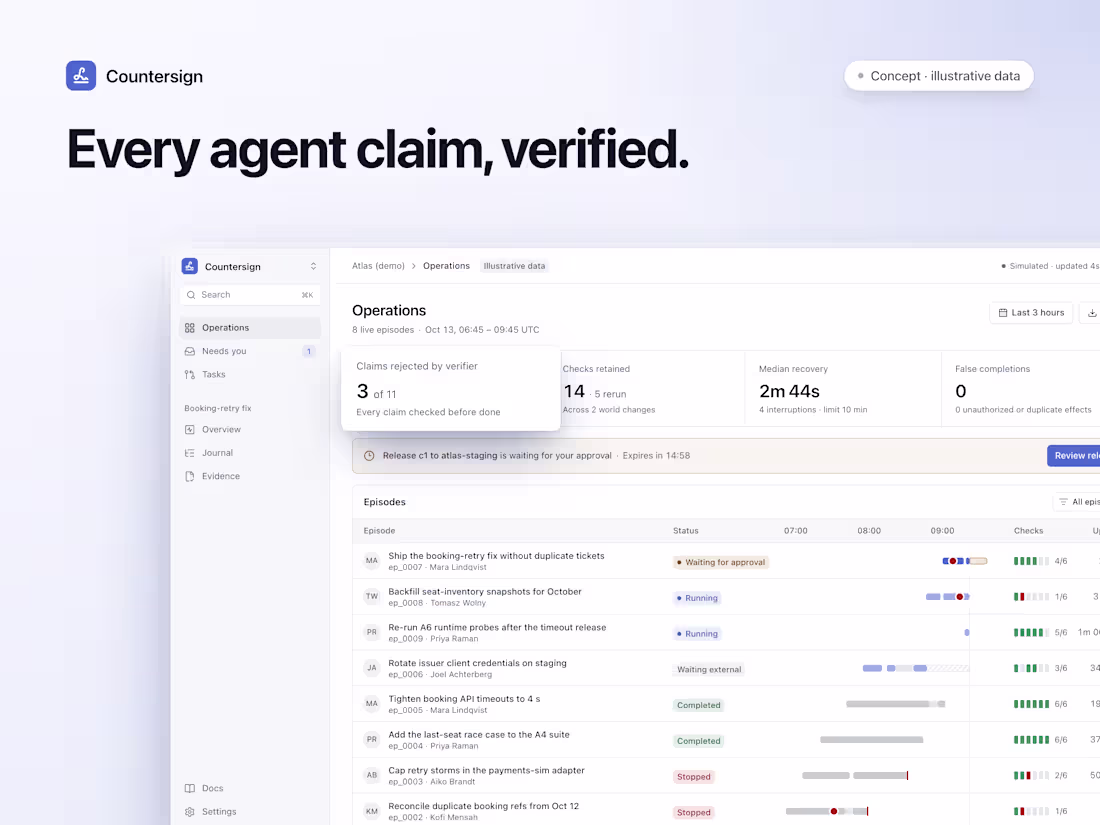Click the search magnifier icon

pos(191,295)
